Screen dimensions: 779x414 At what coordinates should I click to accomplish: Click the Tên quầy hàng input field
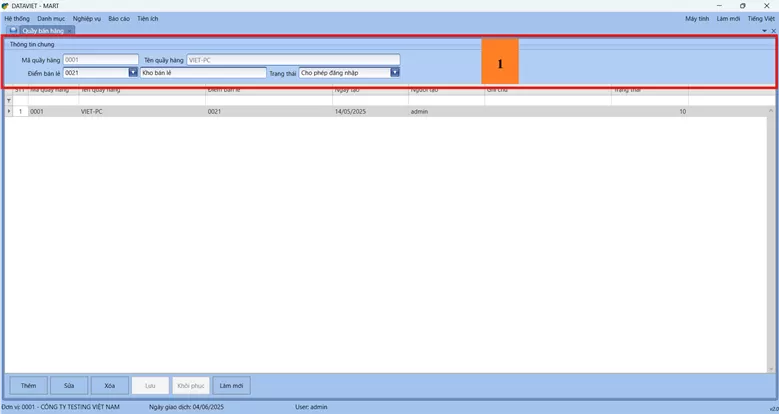[x=293, y=60]
